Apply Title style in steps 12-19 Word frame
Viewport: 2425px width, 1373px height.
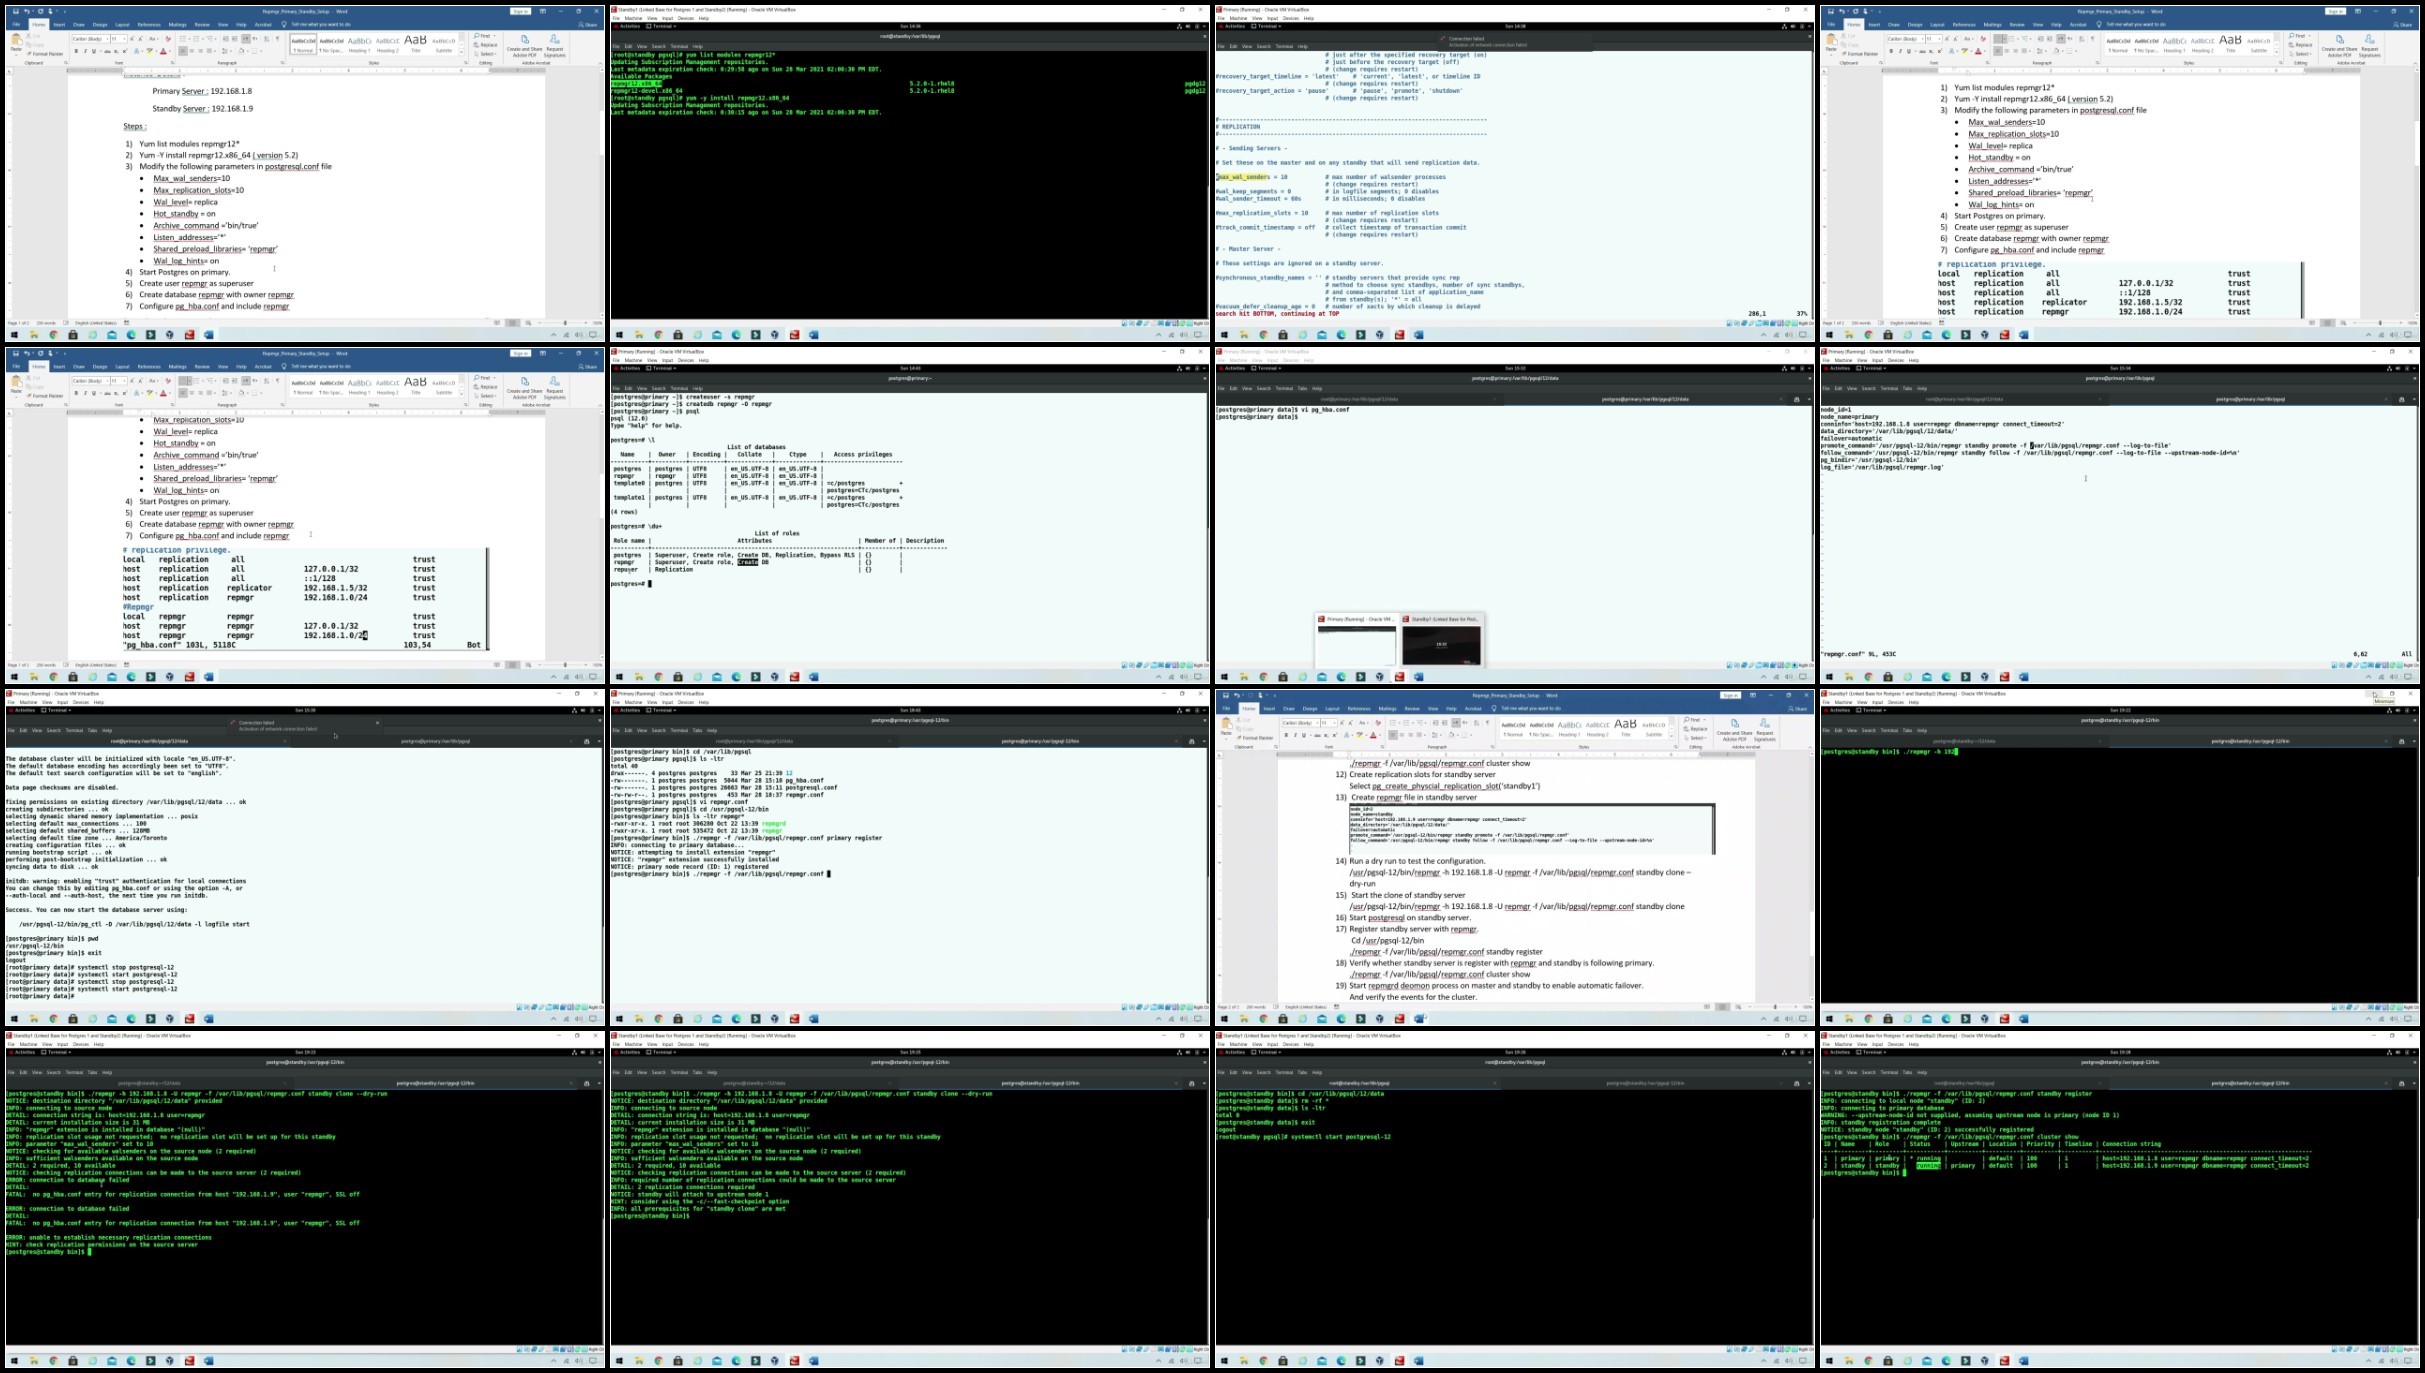click(1625, 728)
